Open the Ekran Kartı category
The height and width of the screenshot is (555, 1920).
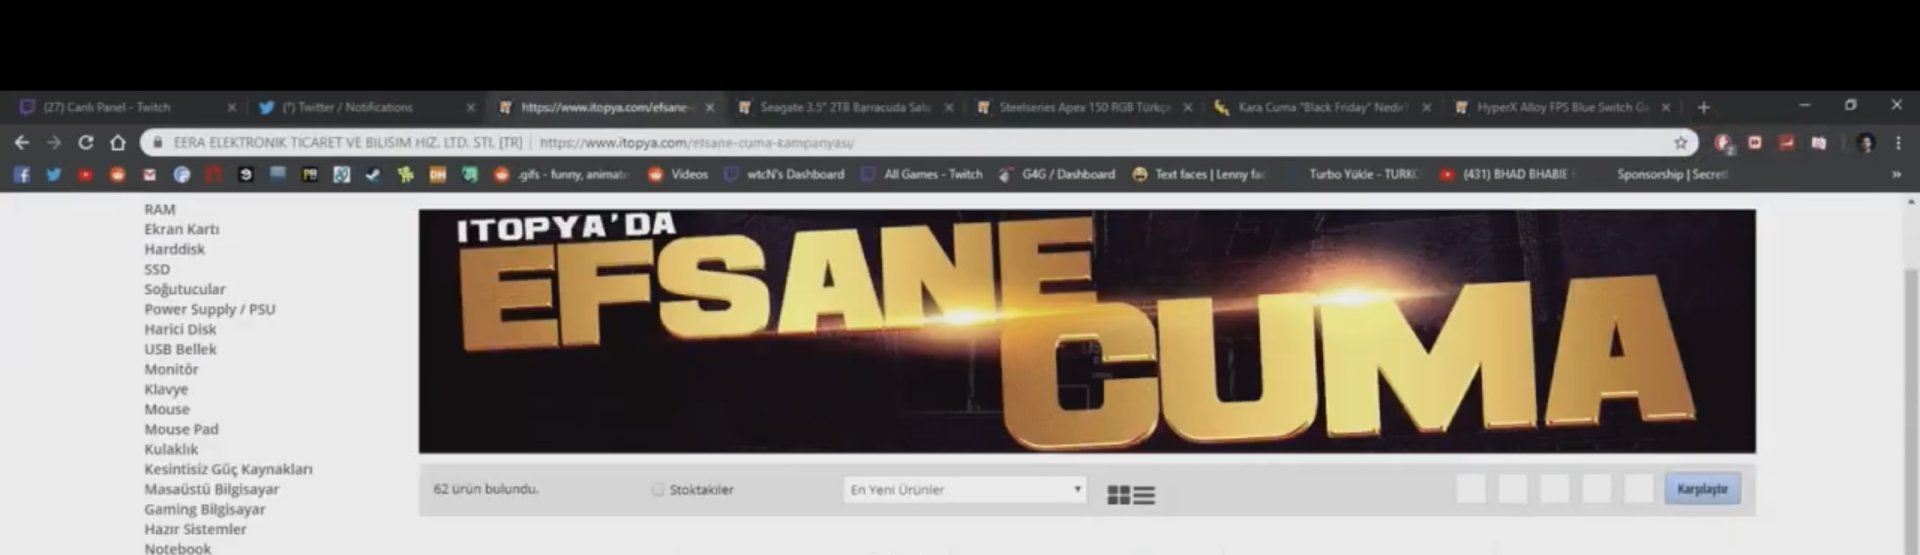[x=182, y=229]
